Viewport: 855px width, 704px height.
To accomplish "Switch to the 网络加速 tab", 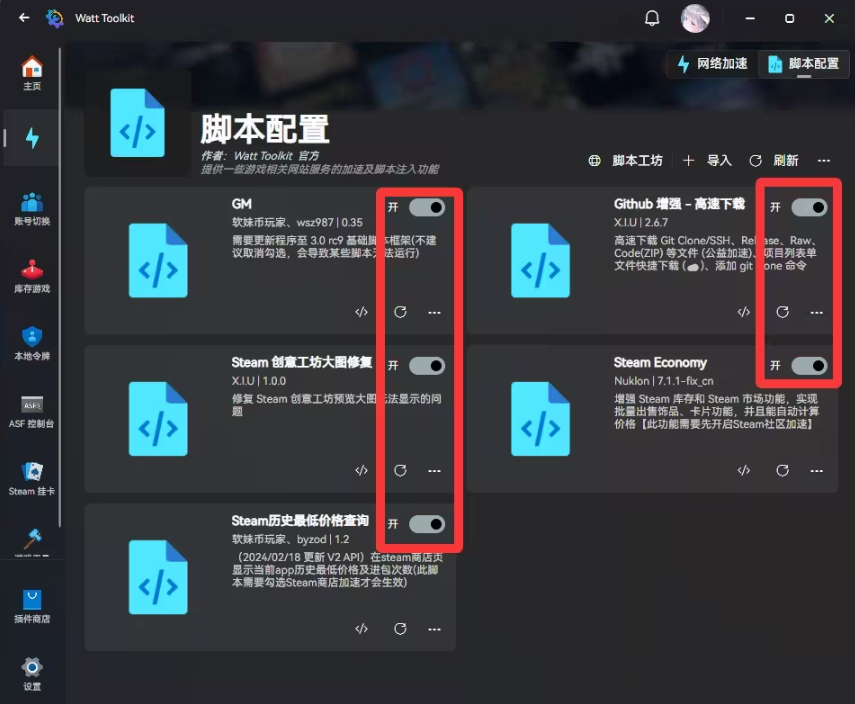I will pyautogui.click(x=712, y=64).
